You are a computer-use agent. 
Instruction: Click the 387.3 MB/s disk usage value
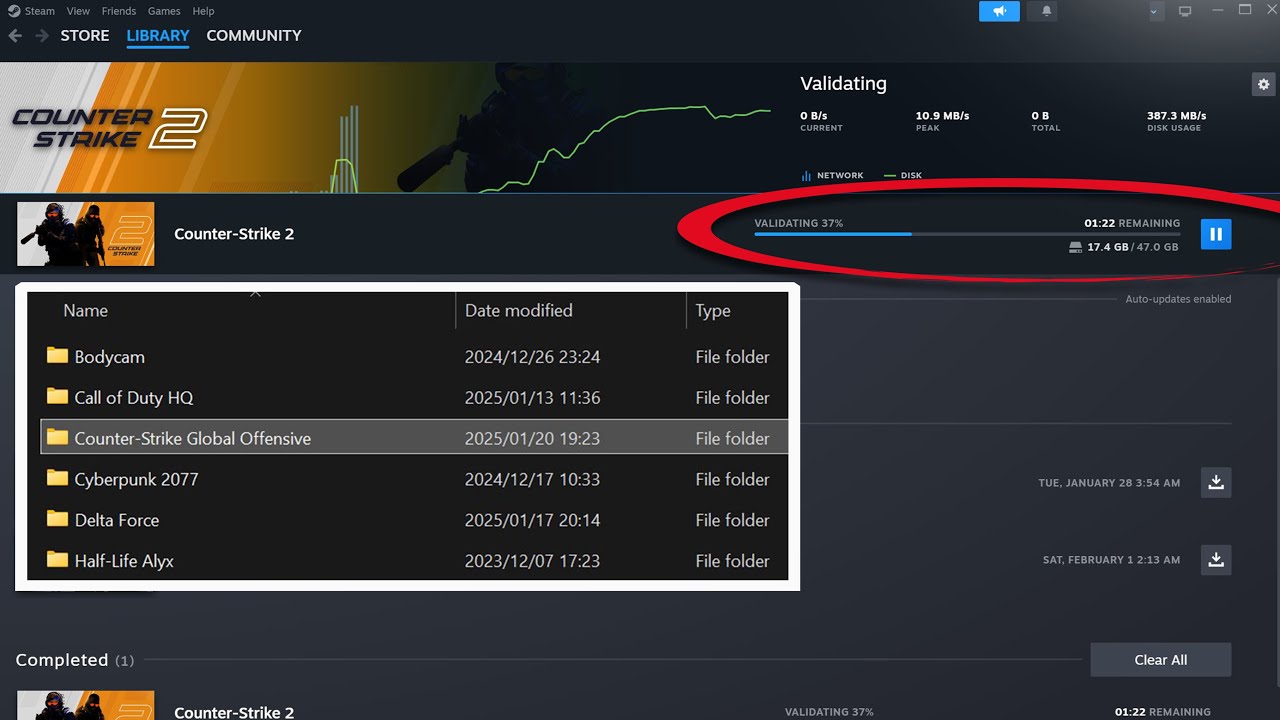click(1177, 116)
